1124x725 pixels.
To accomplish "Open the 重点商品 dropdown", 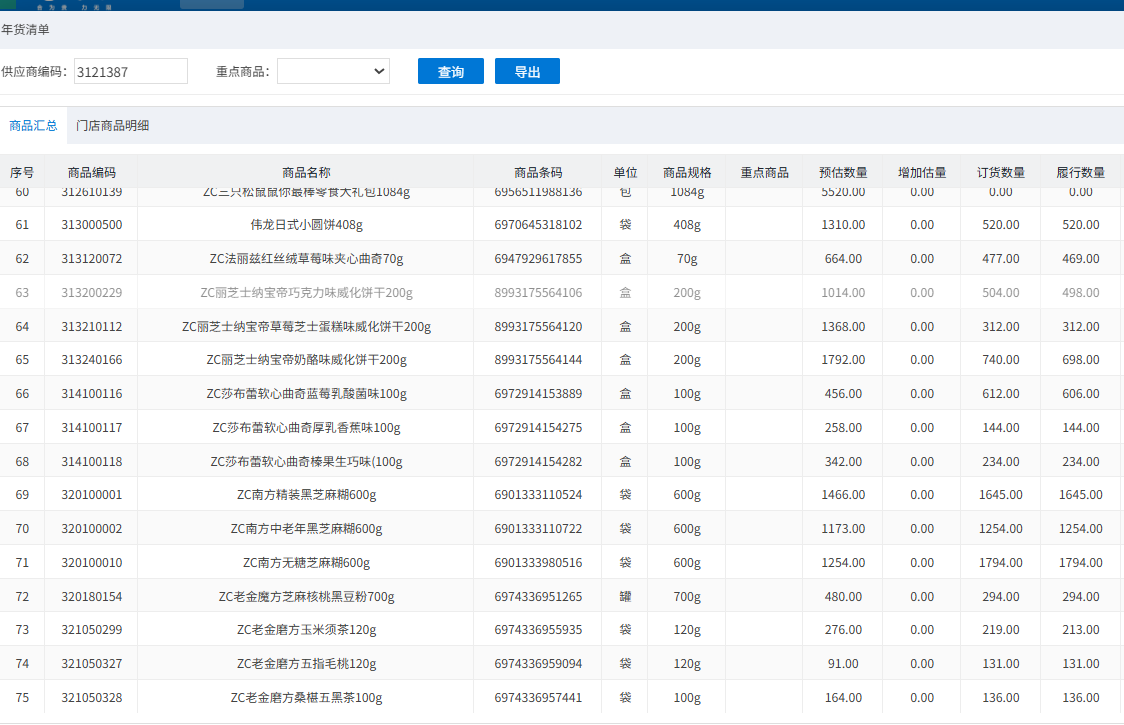I will (x=333, y=71).
